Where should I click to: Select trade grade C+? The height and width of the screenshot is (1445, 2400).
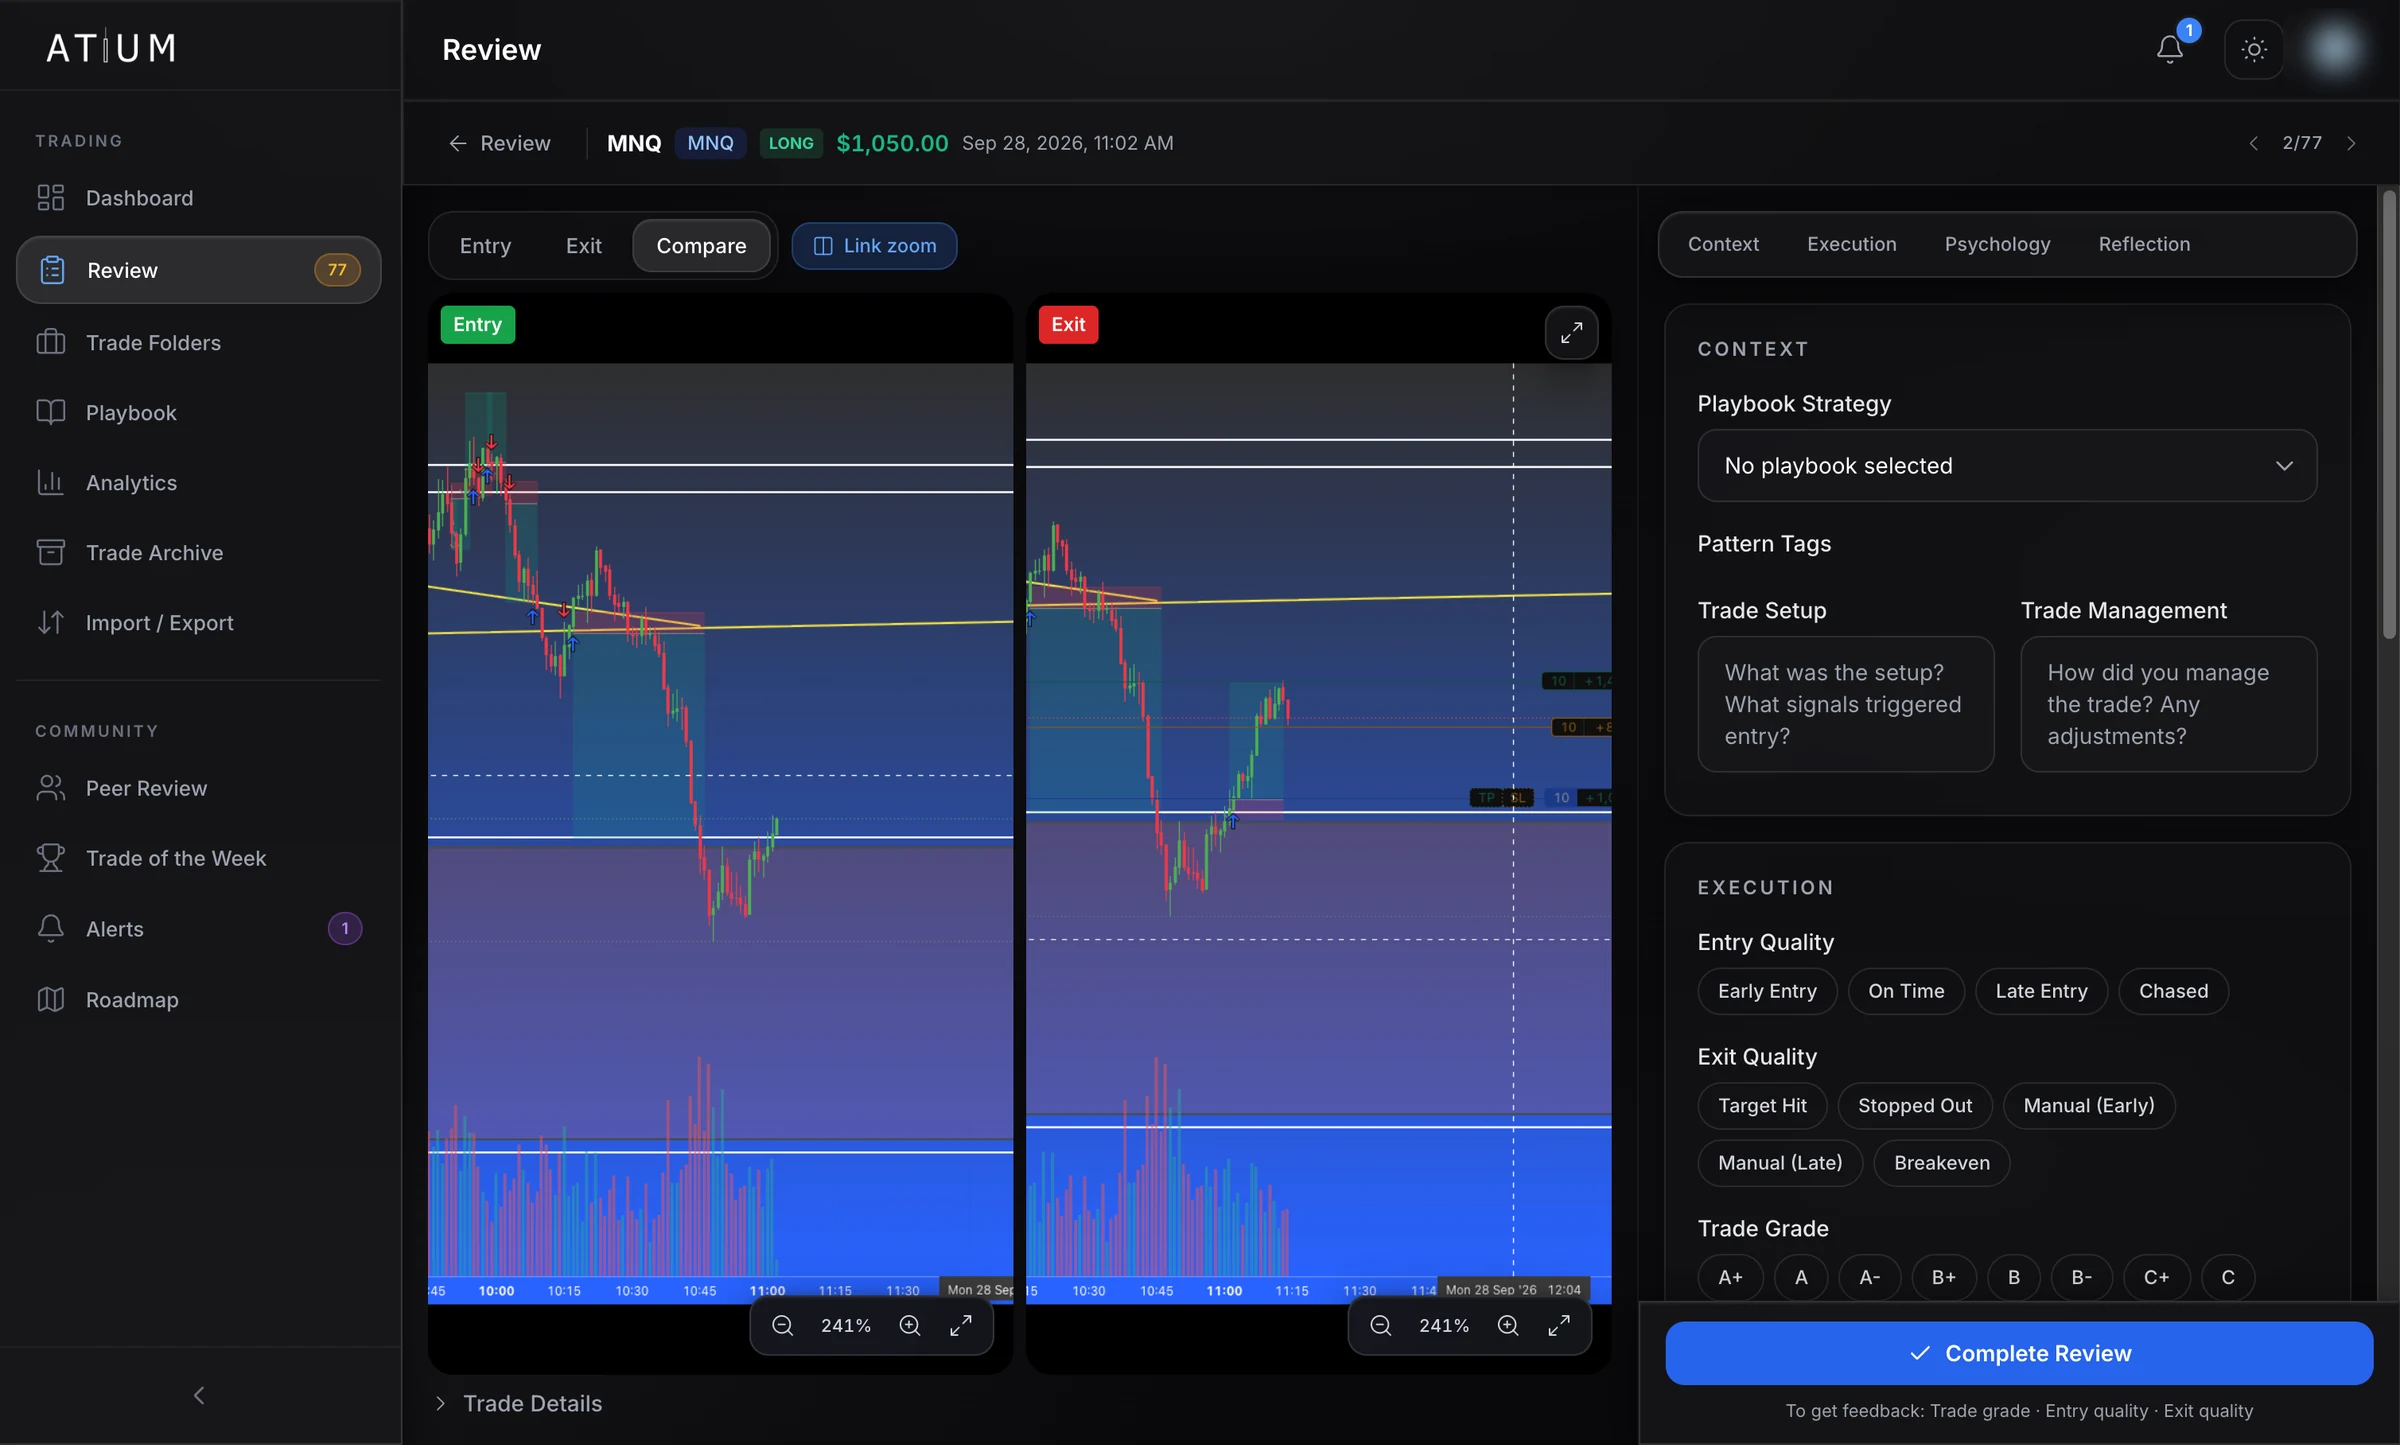coord(2156,1278)
